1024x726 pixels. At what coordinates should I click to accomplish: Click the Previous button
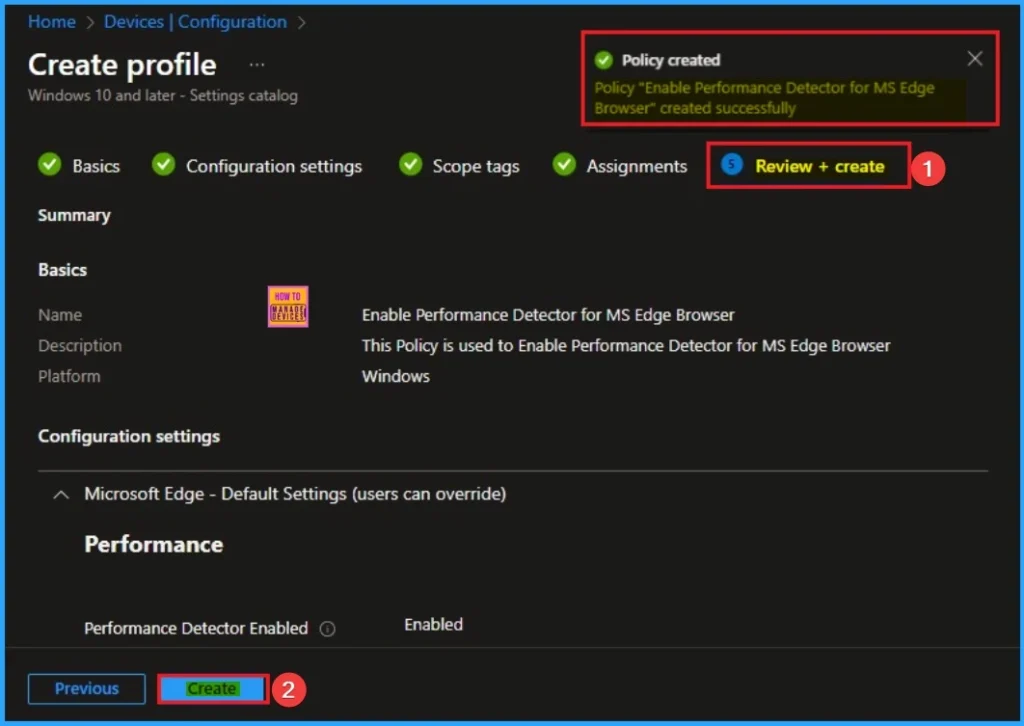coord(86,688)
